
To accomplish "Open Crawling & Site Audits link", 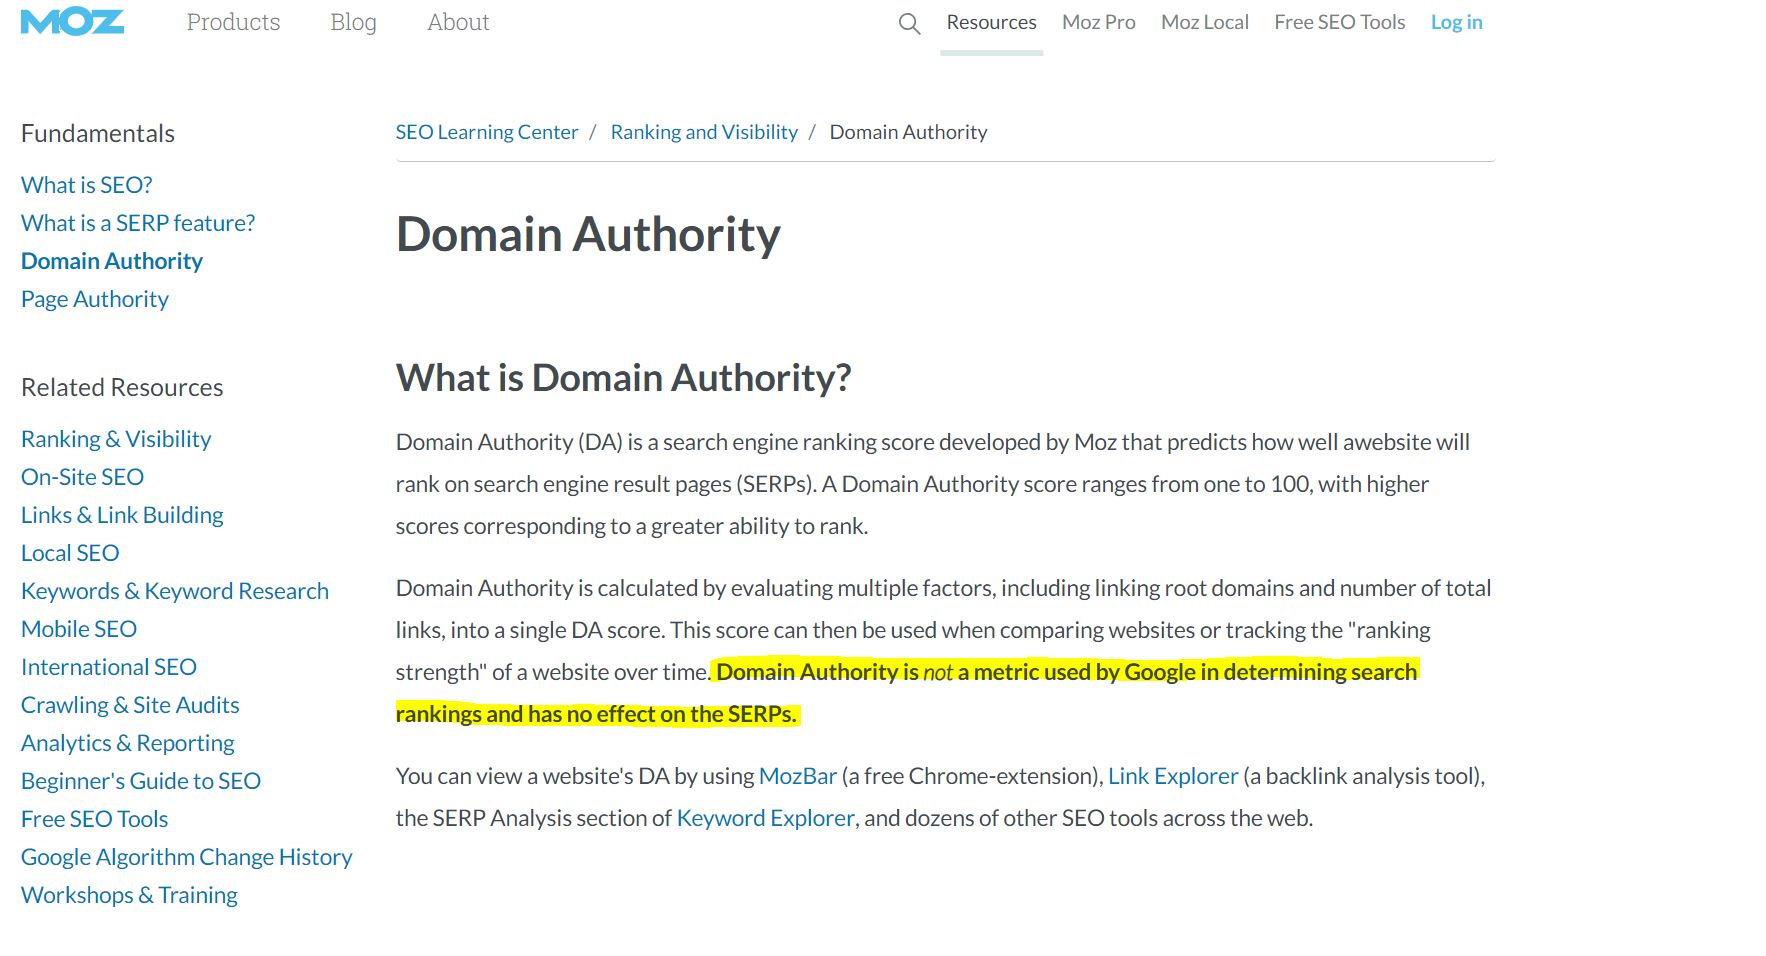I will pyautogui.click(x=130, y=705).
